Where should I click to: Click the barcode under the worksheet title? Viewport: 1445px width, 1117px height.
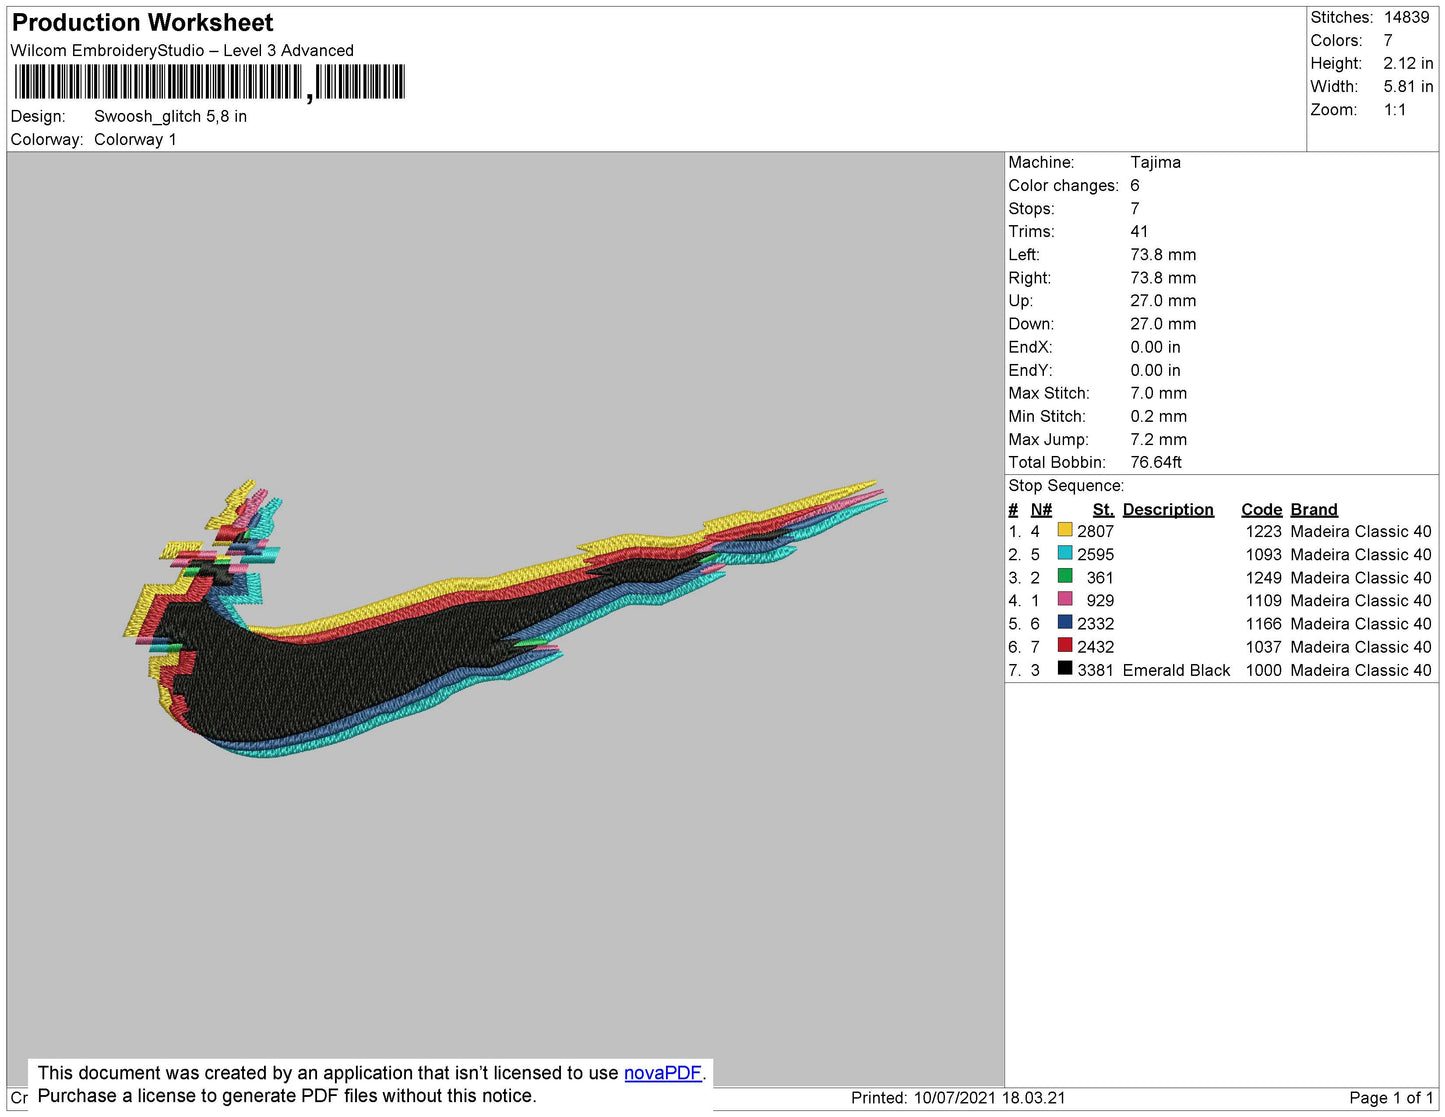210,82
